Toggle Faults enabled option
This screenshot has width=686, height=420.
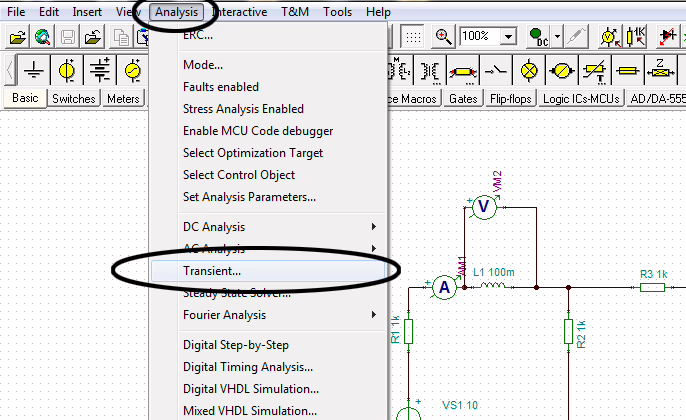click(x=220, y=87)
